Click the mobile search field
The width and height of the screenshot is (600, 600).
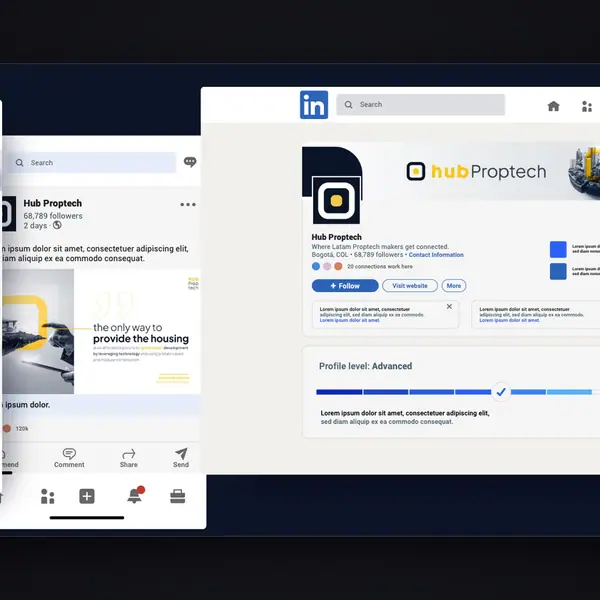[x=92, y=163]
